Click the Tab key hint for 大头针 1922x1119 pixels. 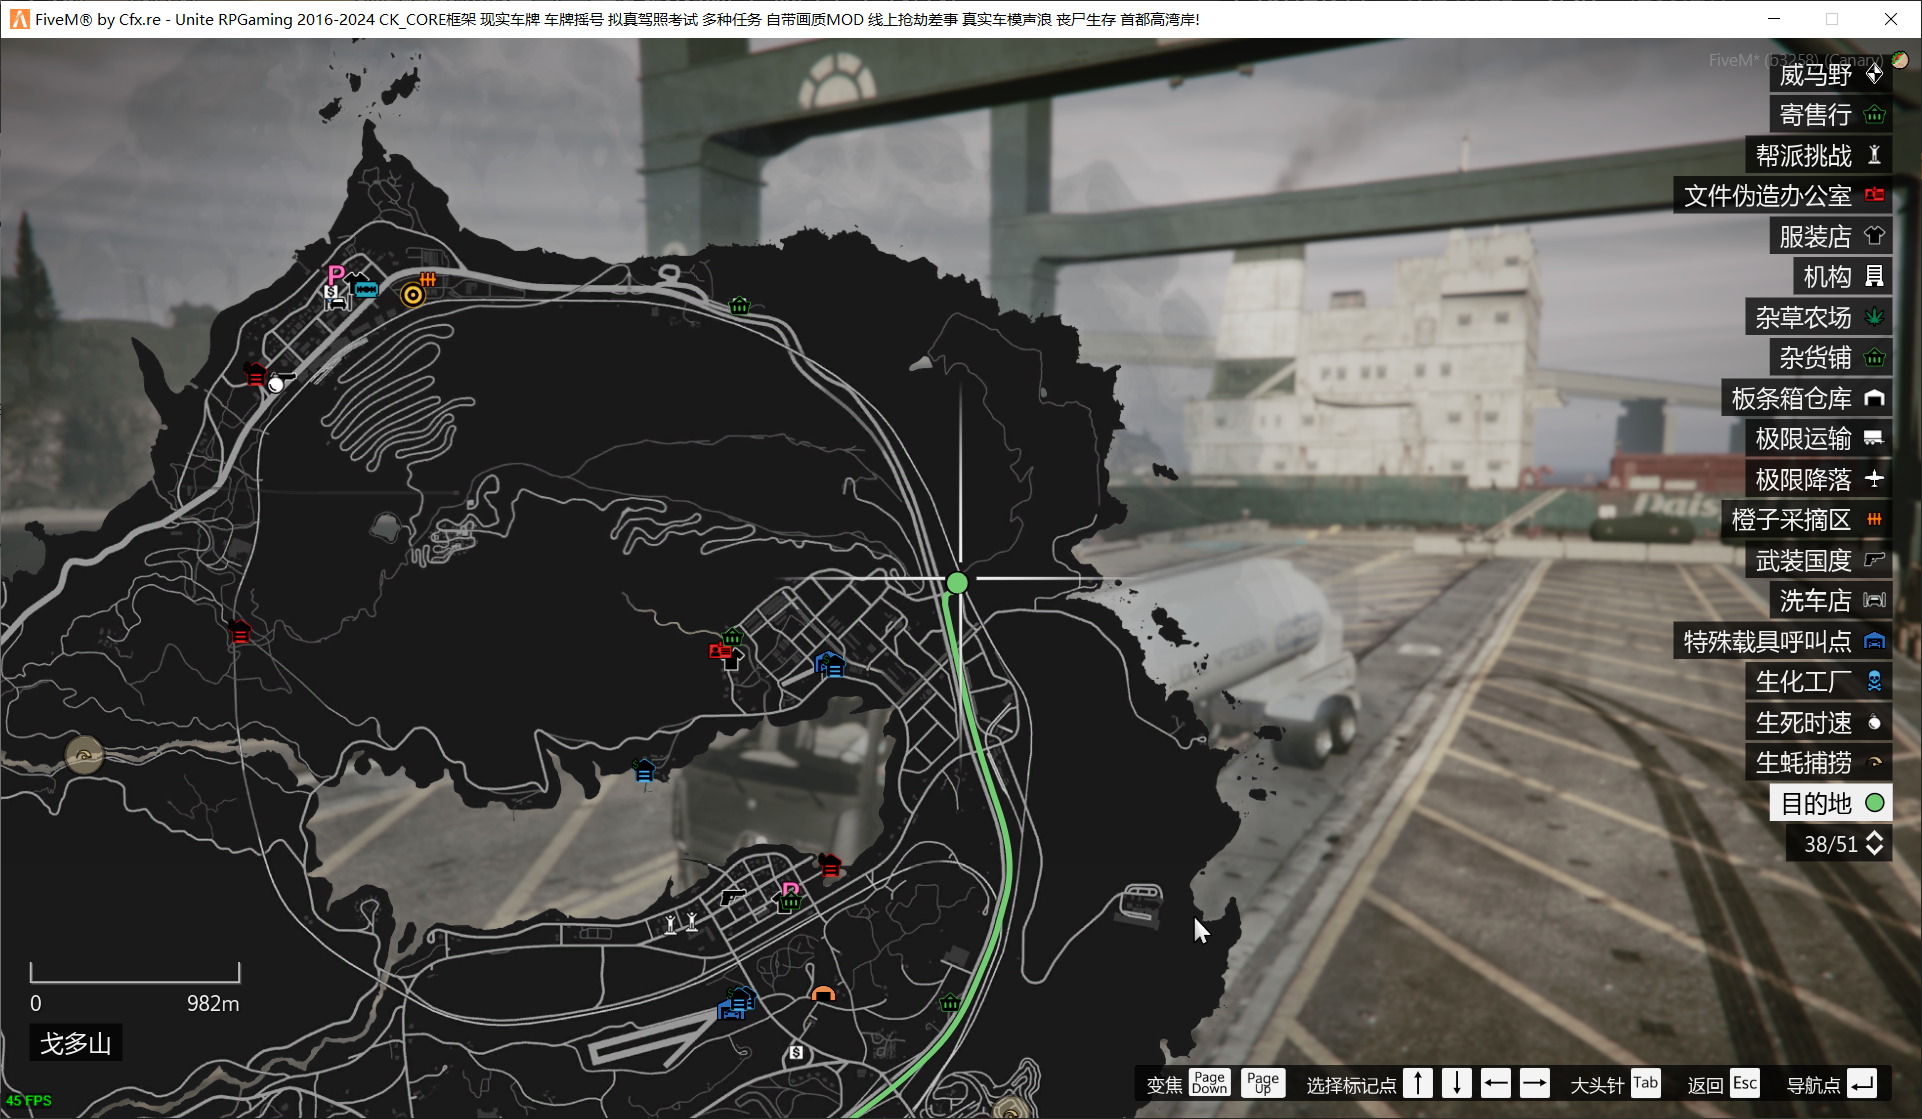pyautogui.click(x=1646, y=1083)
